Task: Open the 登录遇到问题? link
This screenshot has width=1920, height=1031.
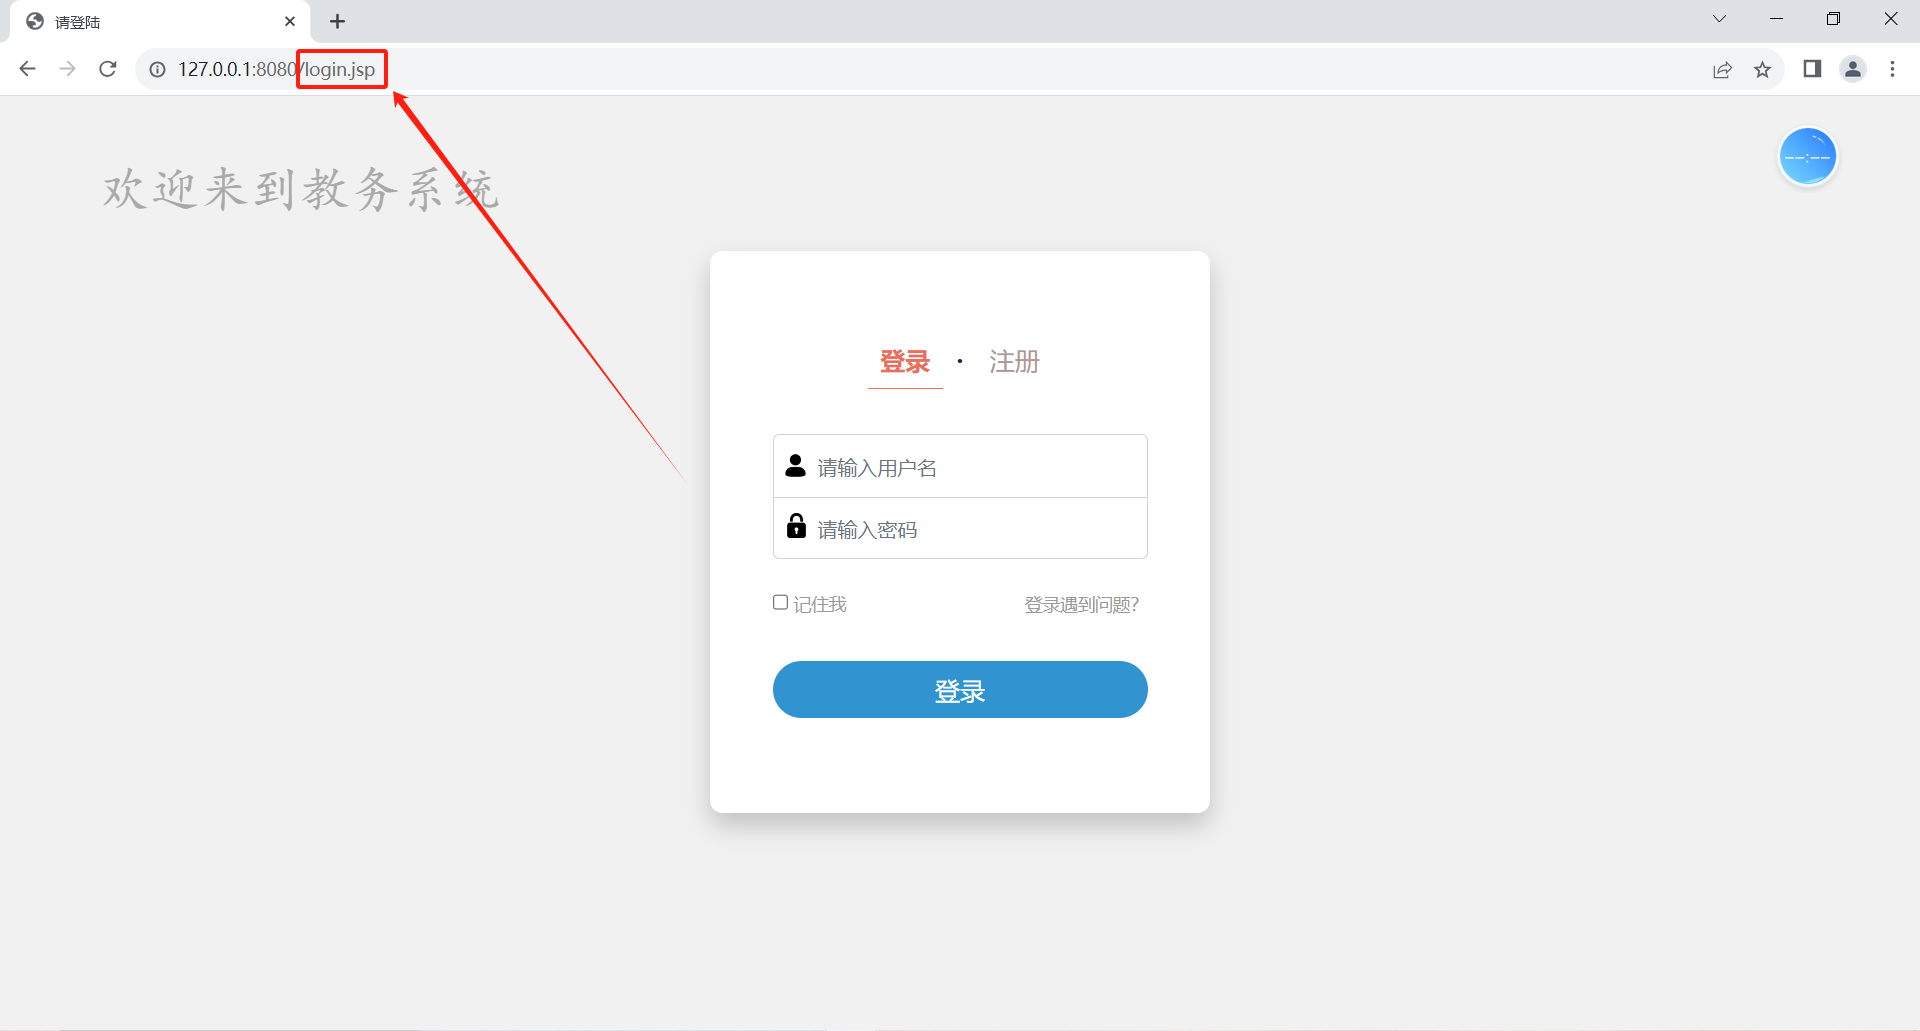Action: coord(1082,604)
